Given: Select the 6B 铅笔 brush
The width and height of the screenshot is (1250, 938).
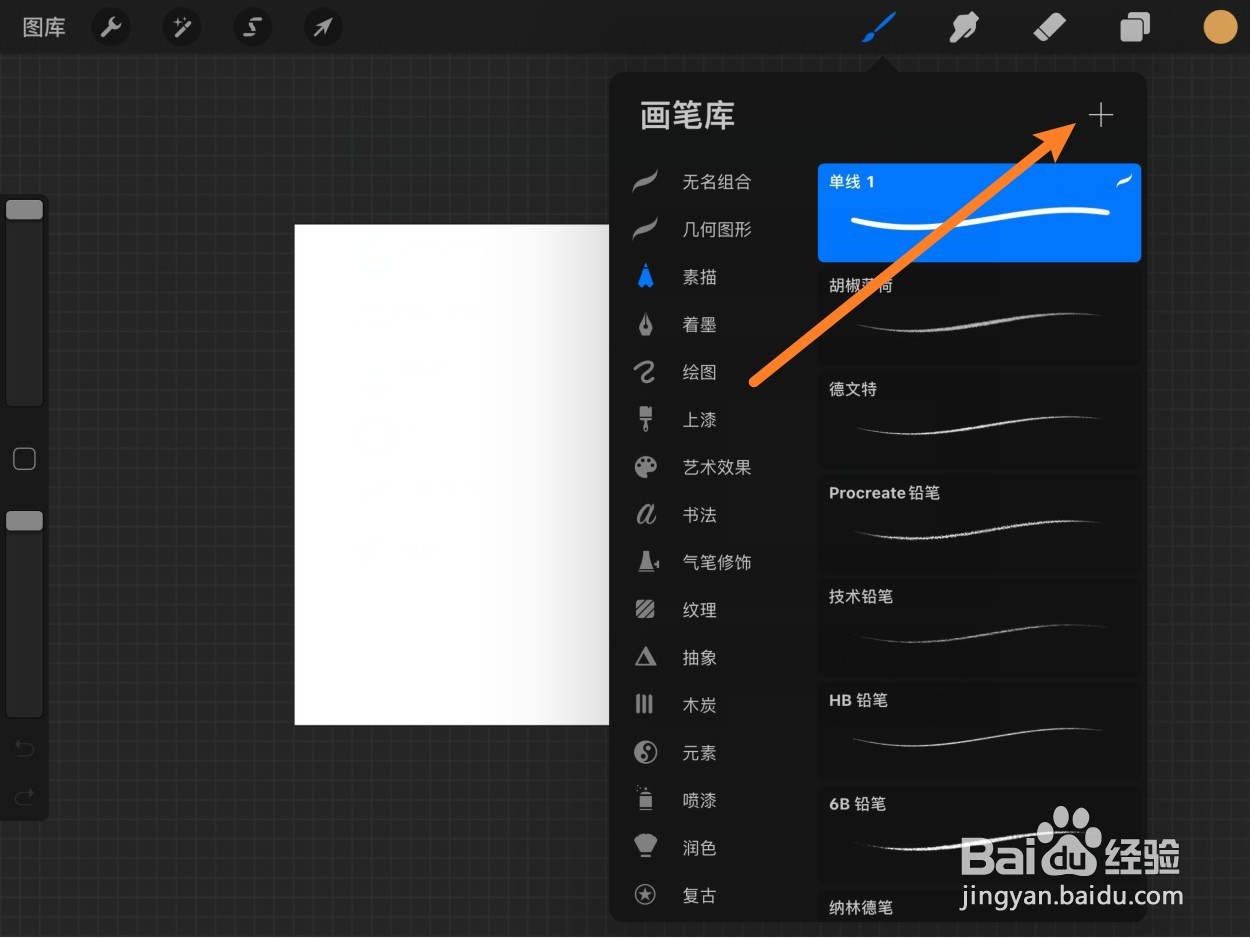Looking at the screenshot, I should click(x=979, y=835).
